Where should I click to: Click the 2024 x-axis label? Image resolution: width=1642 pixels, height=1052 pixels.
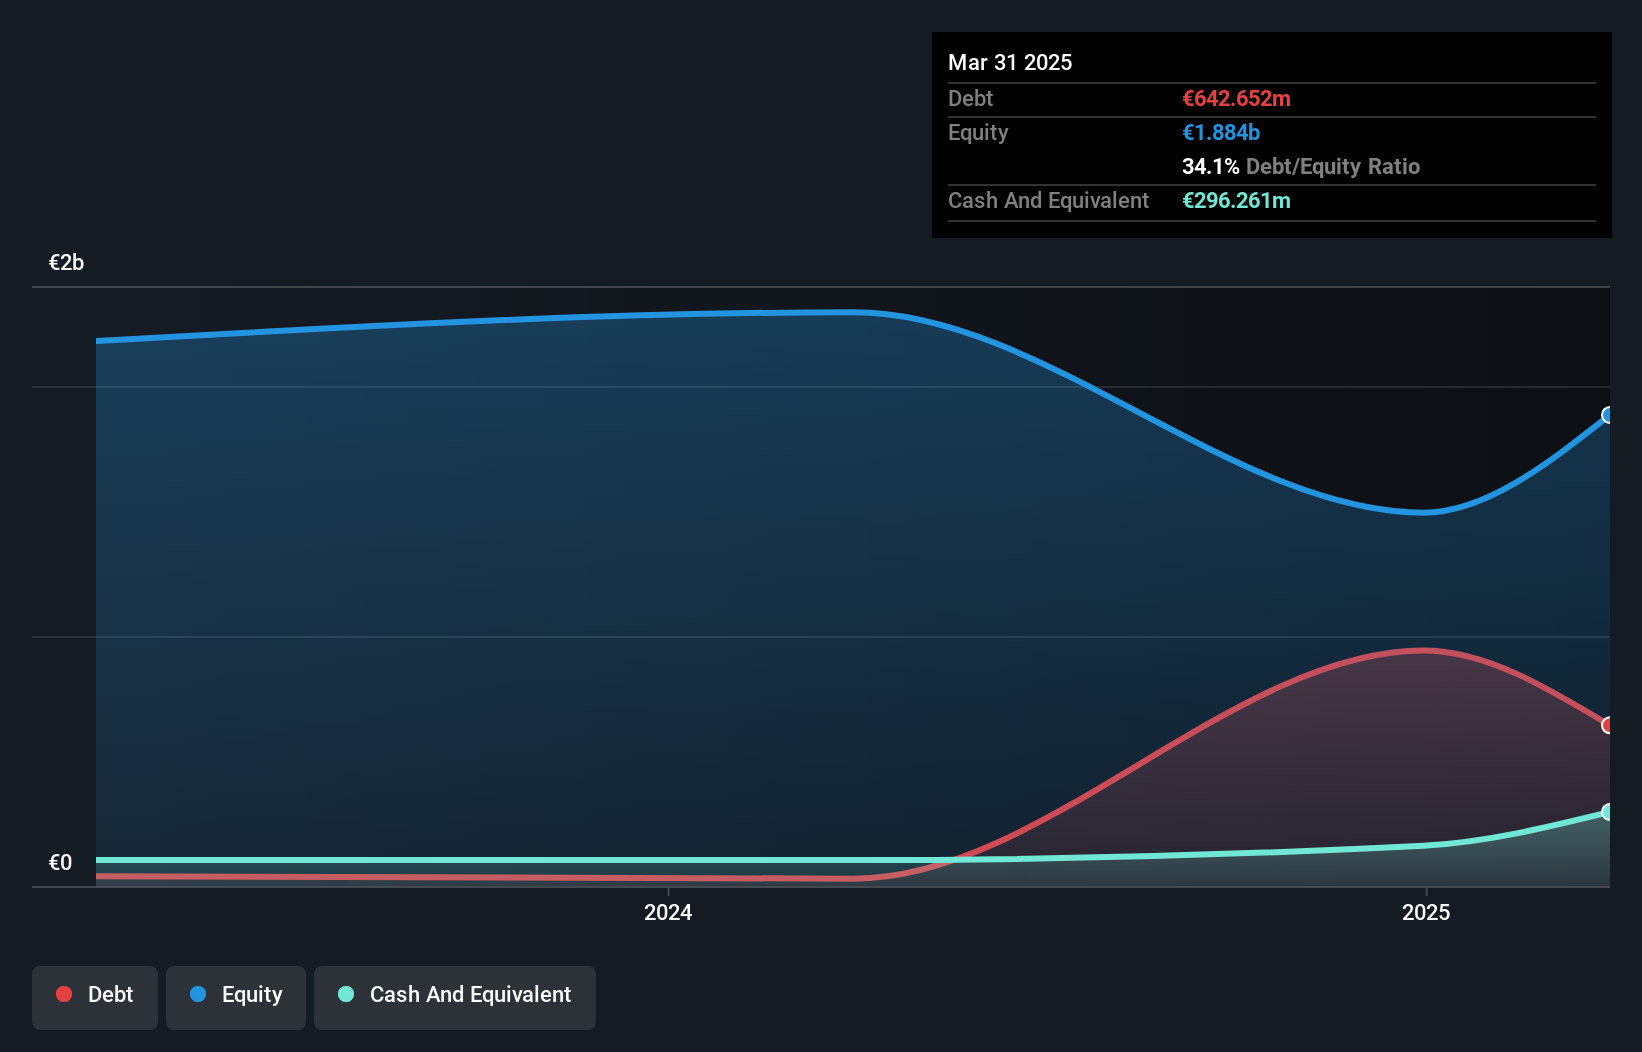click(668, 912)
